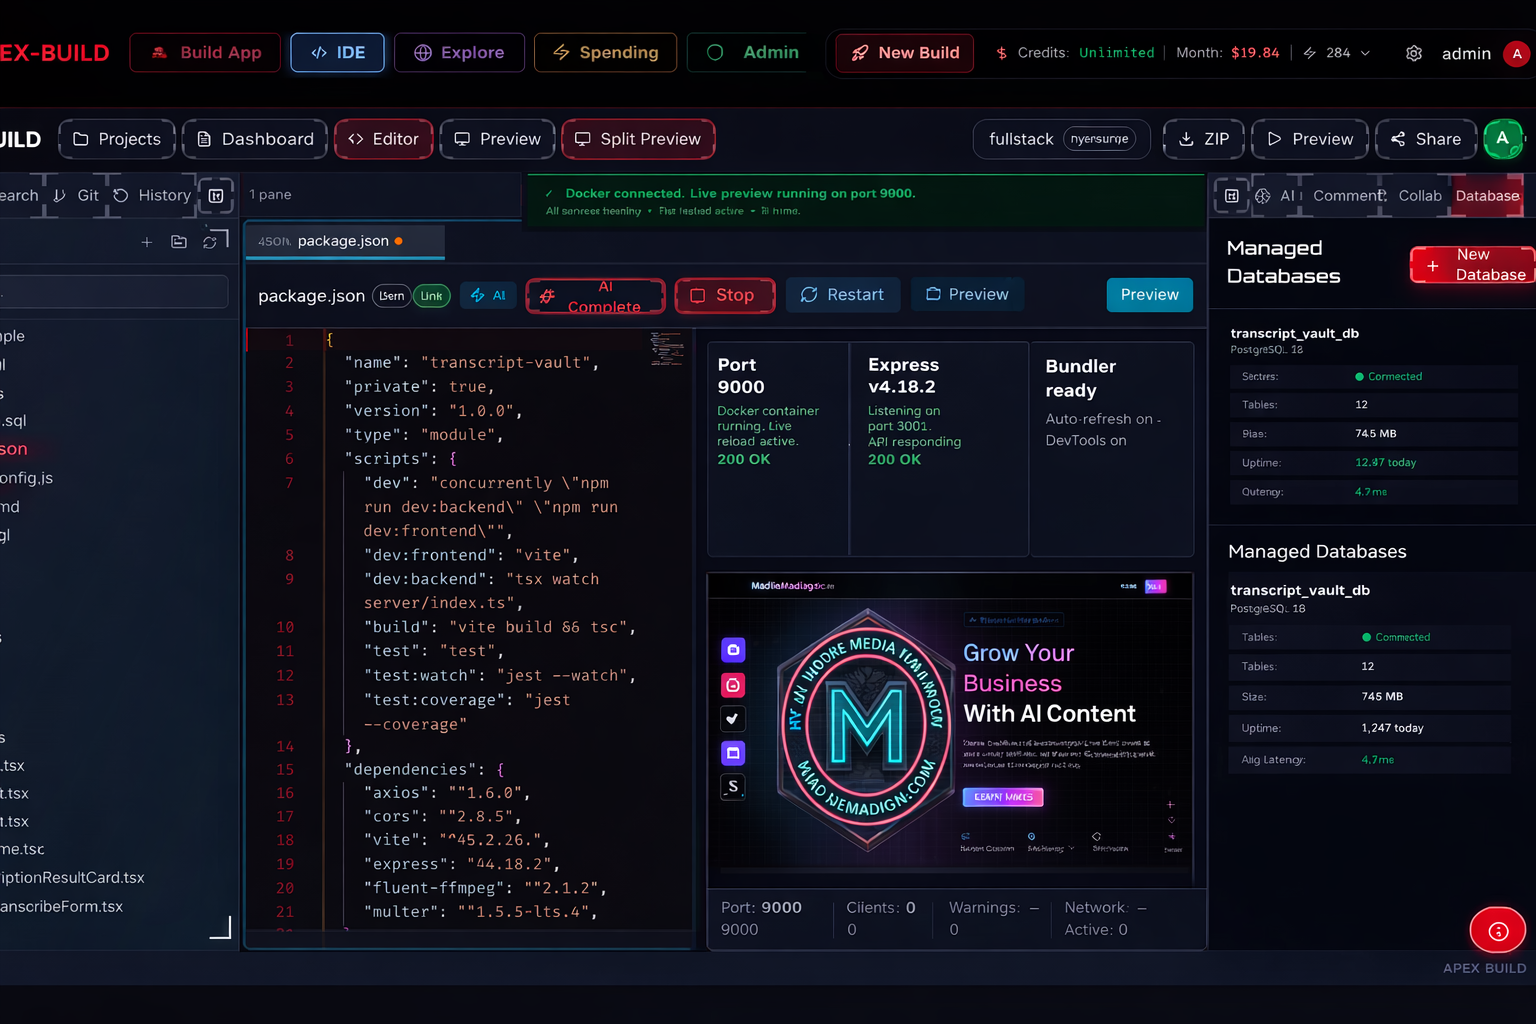Click the pink button at preview top right

(1155, 586)
